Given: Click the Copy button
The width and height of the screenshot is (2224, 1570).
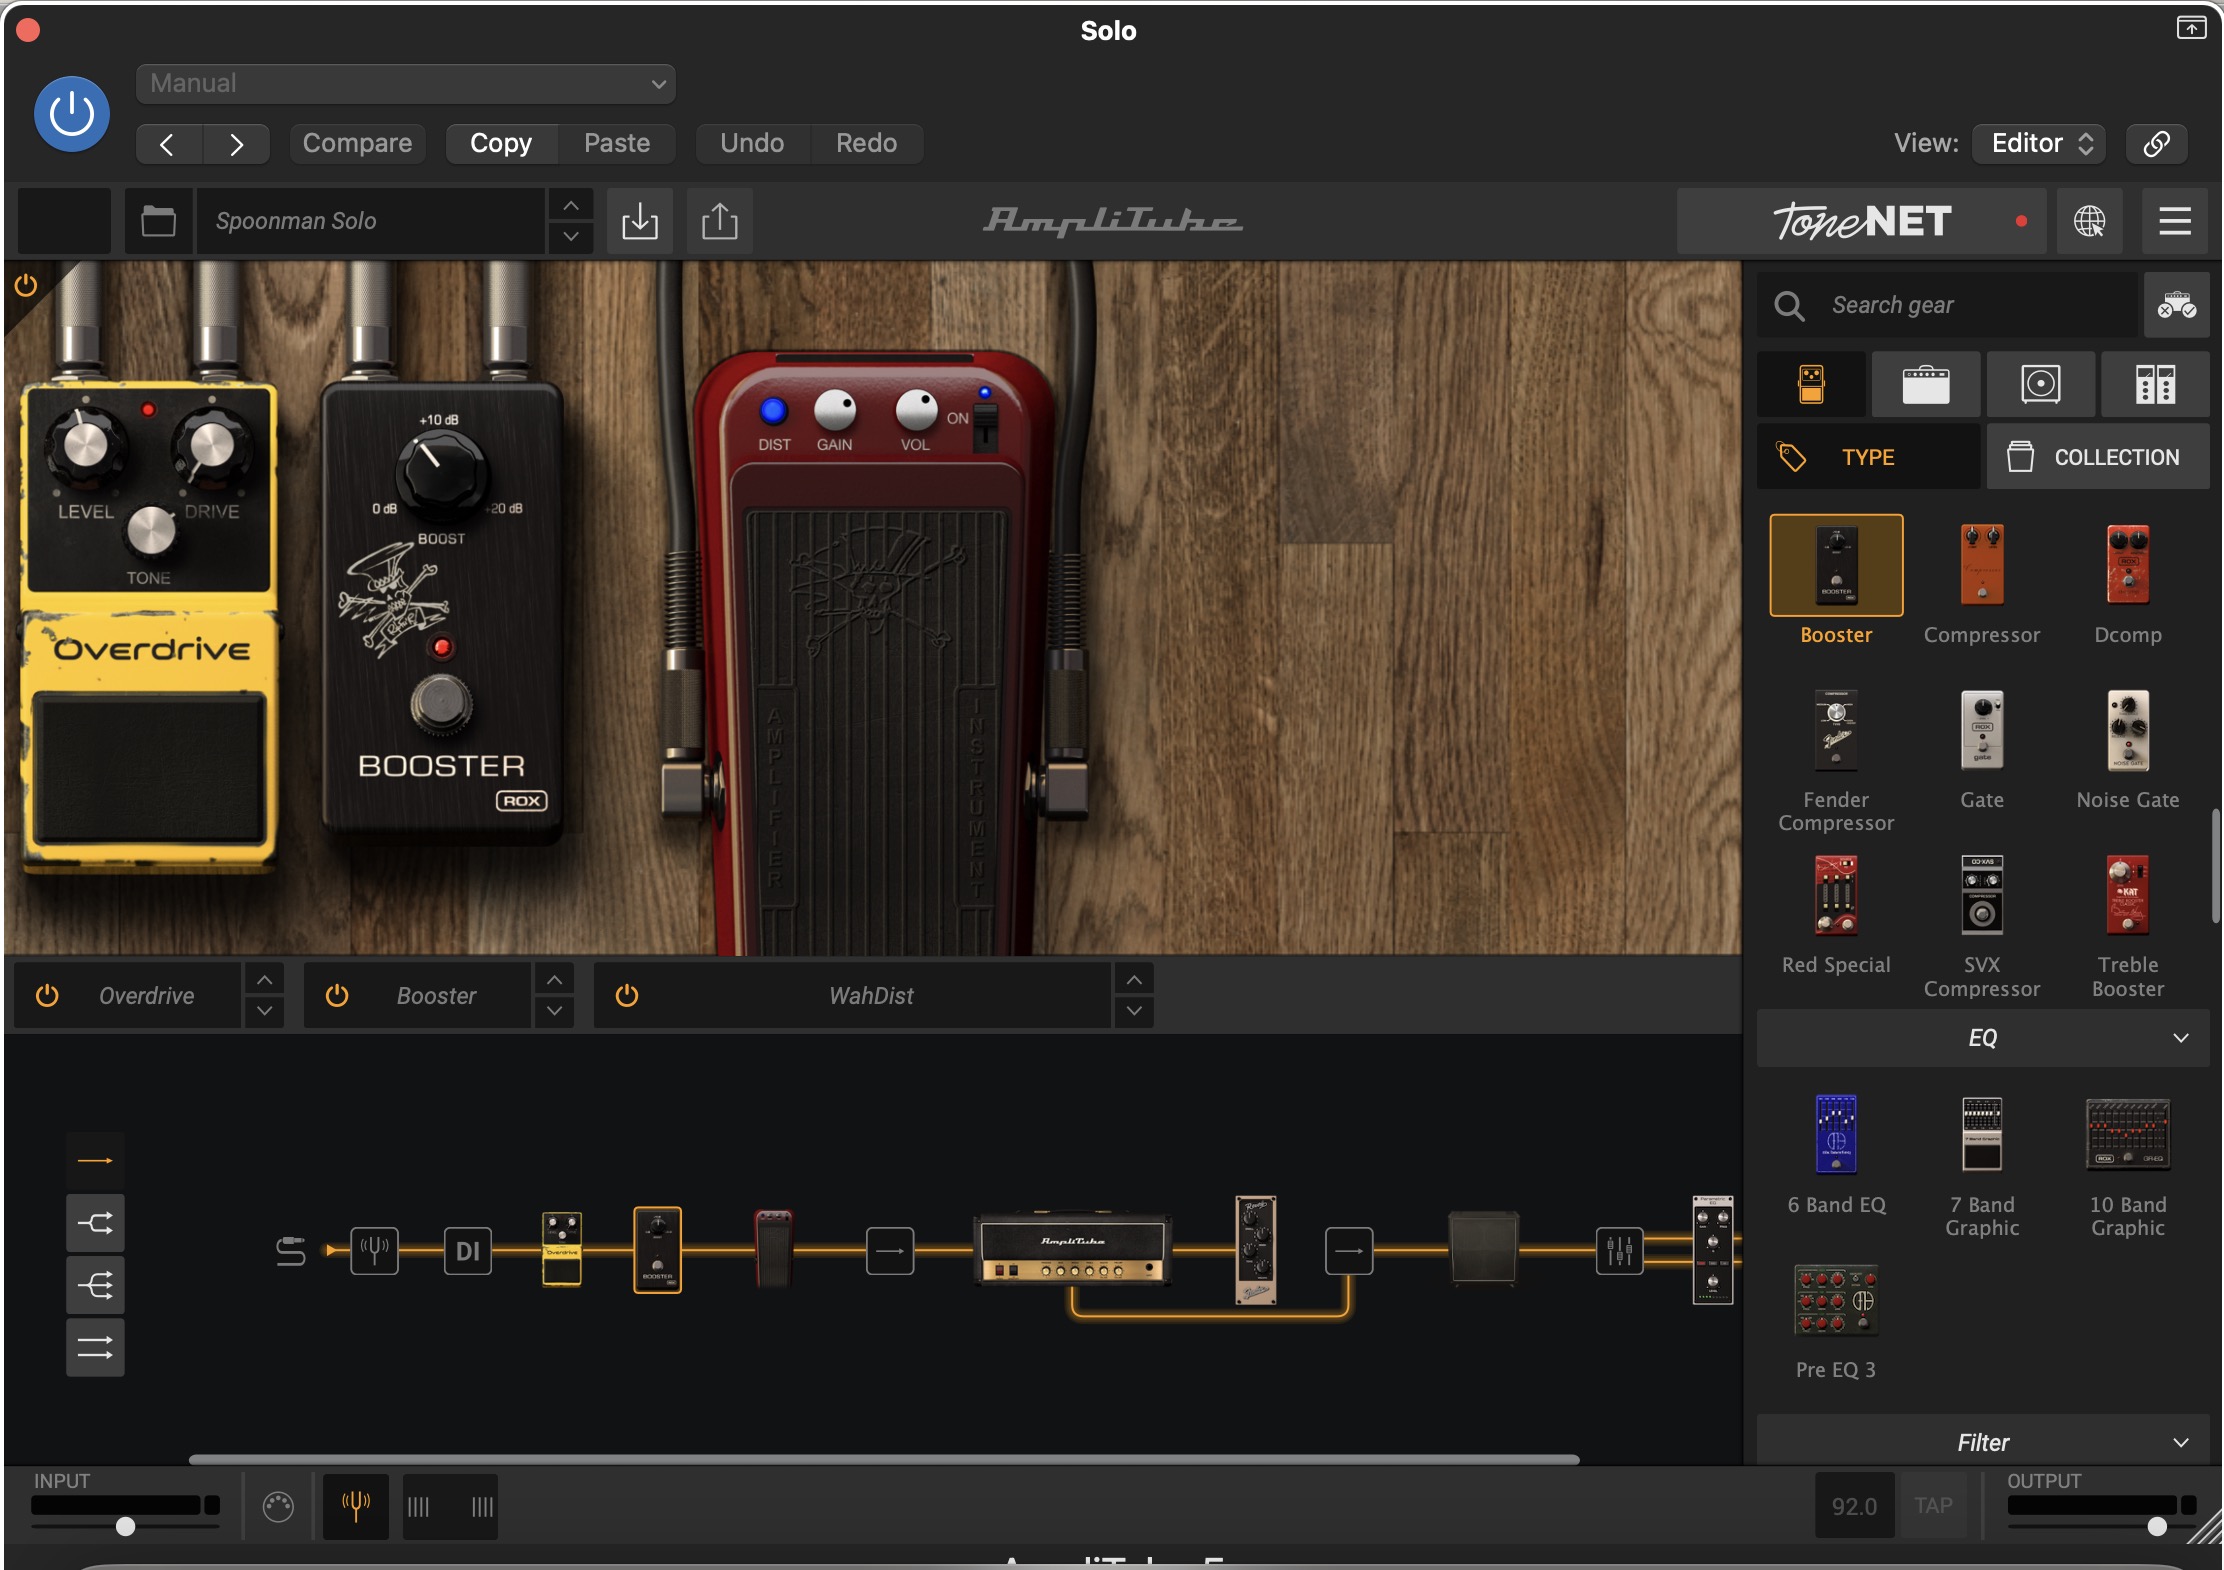Looking at the screenshot, I should pyautogui.click(x=501, y=143).
